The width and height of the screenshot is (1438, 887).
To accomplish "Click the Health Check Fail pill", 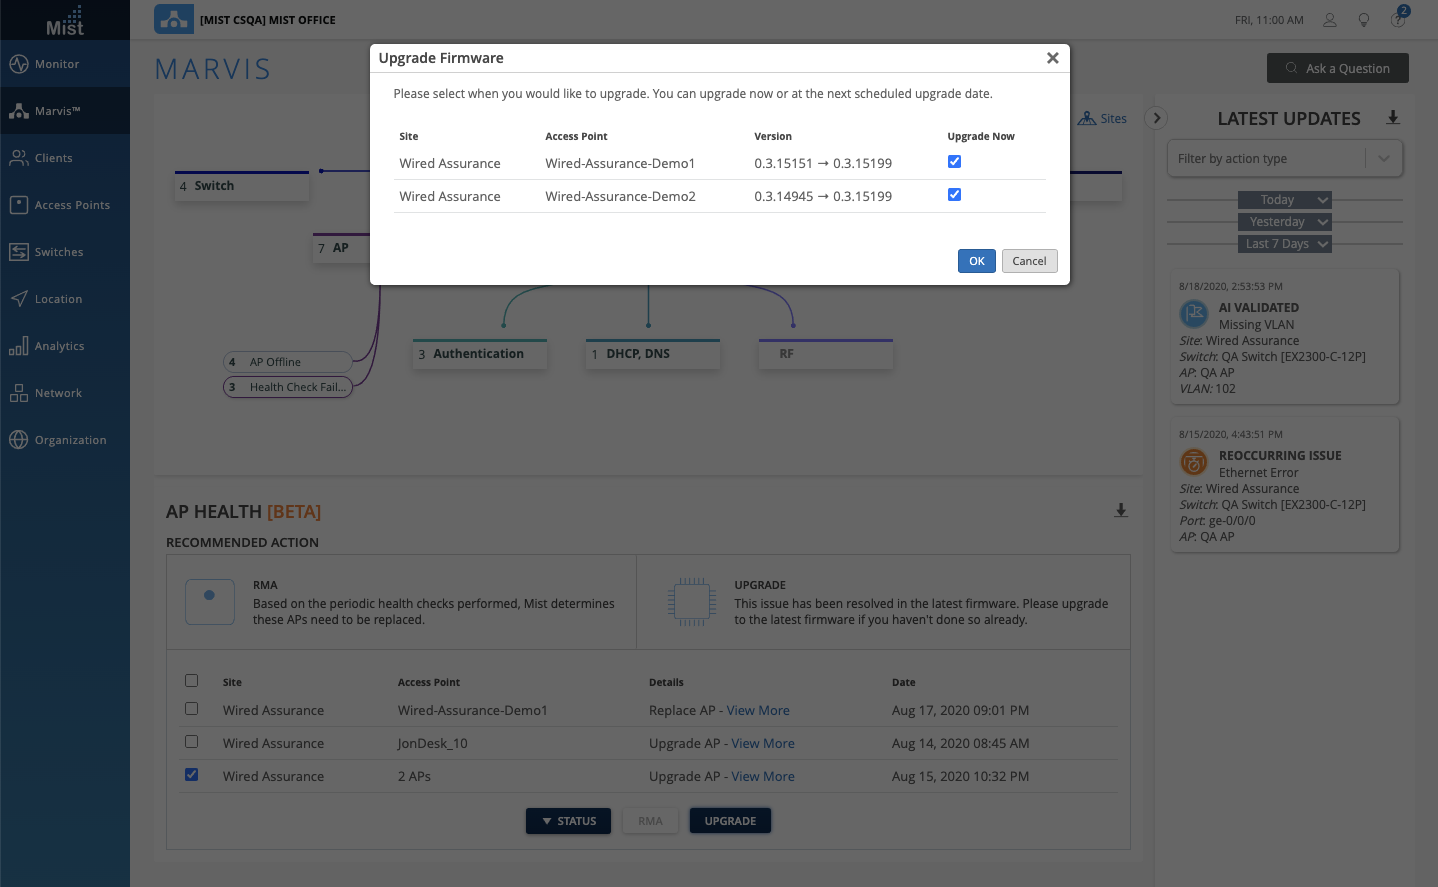I will click(x=288, y=387).
